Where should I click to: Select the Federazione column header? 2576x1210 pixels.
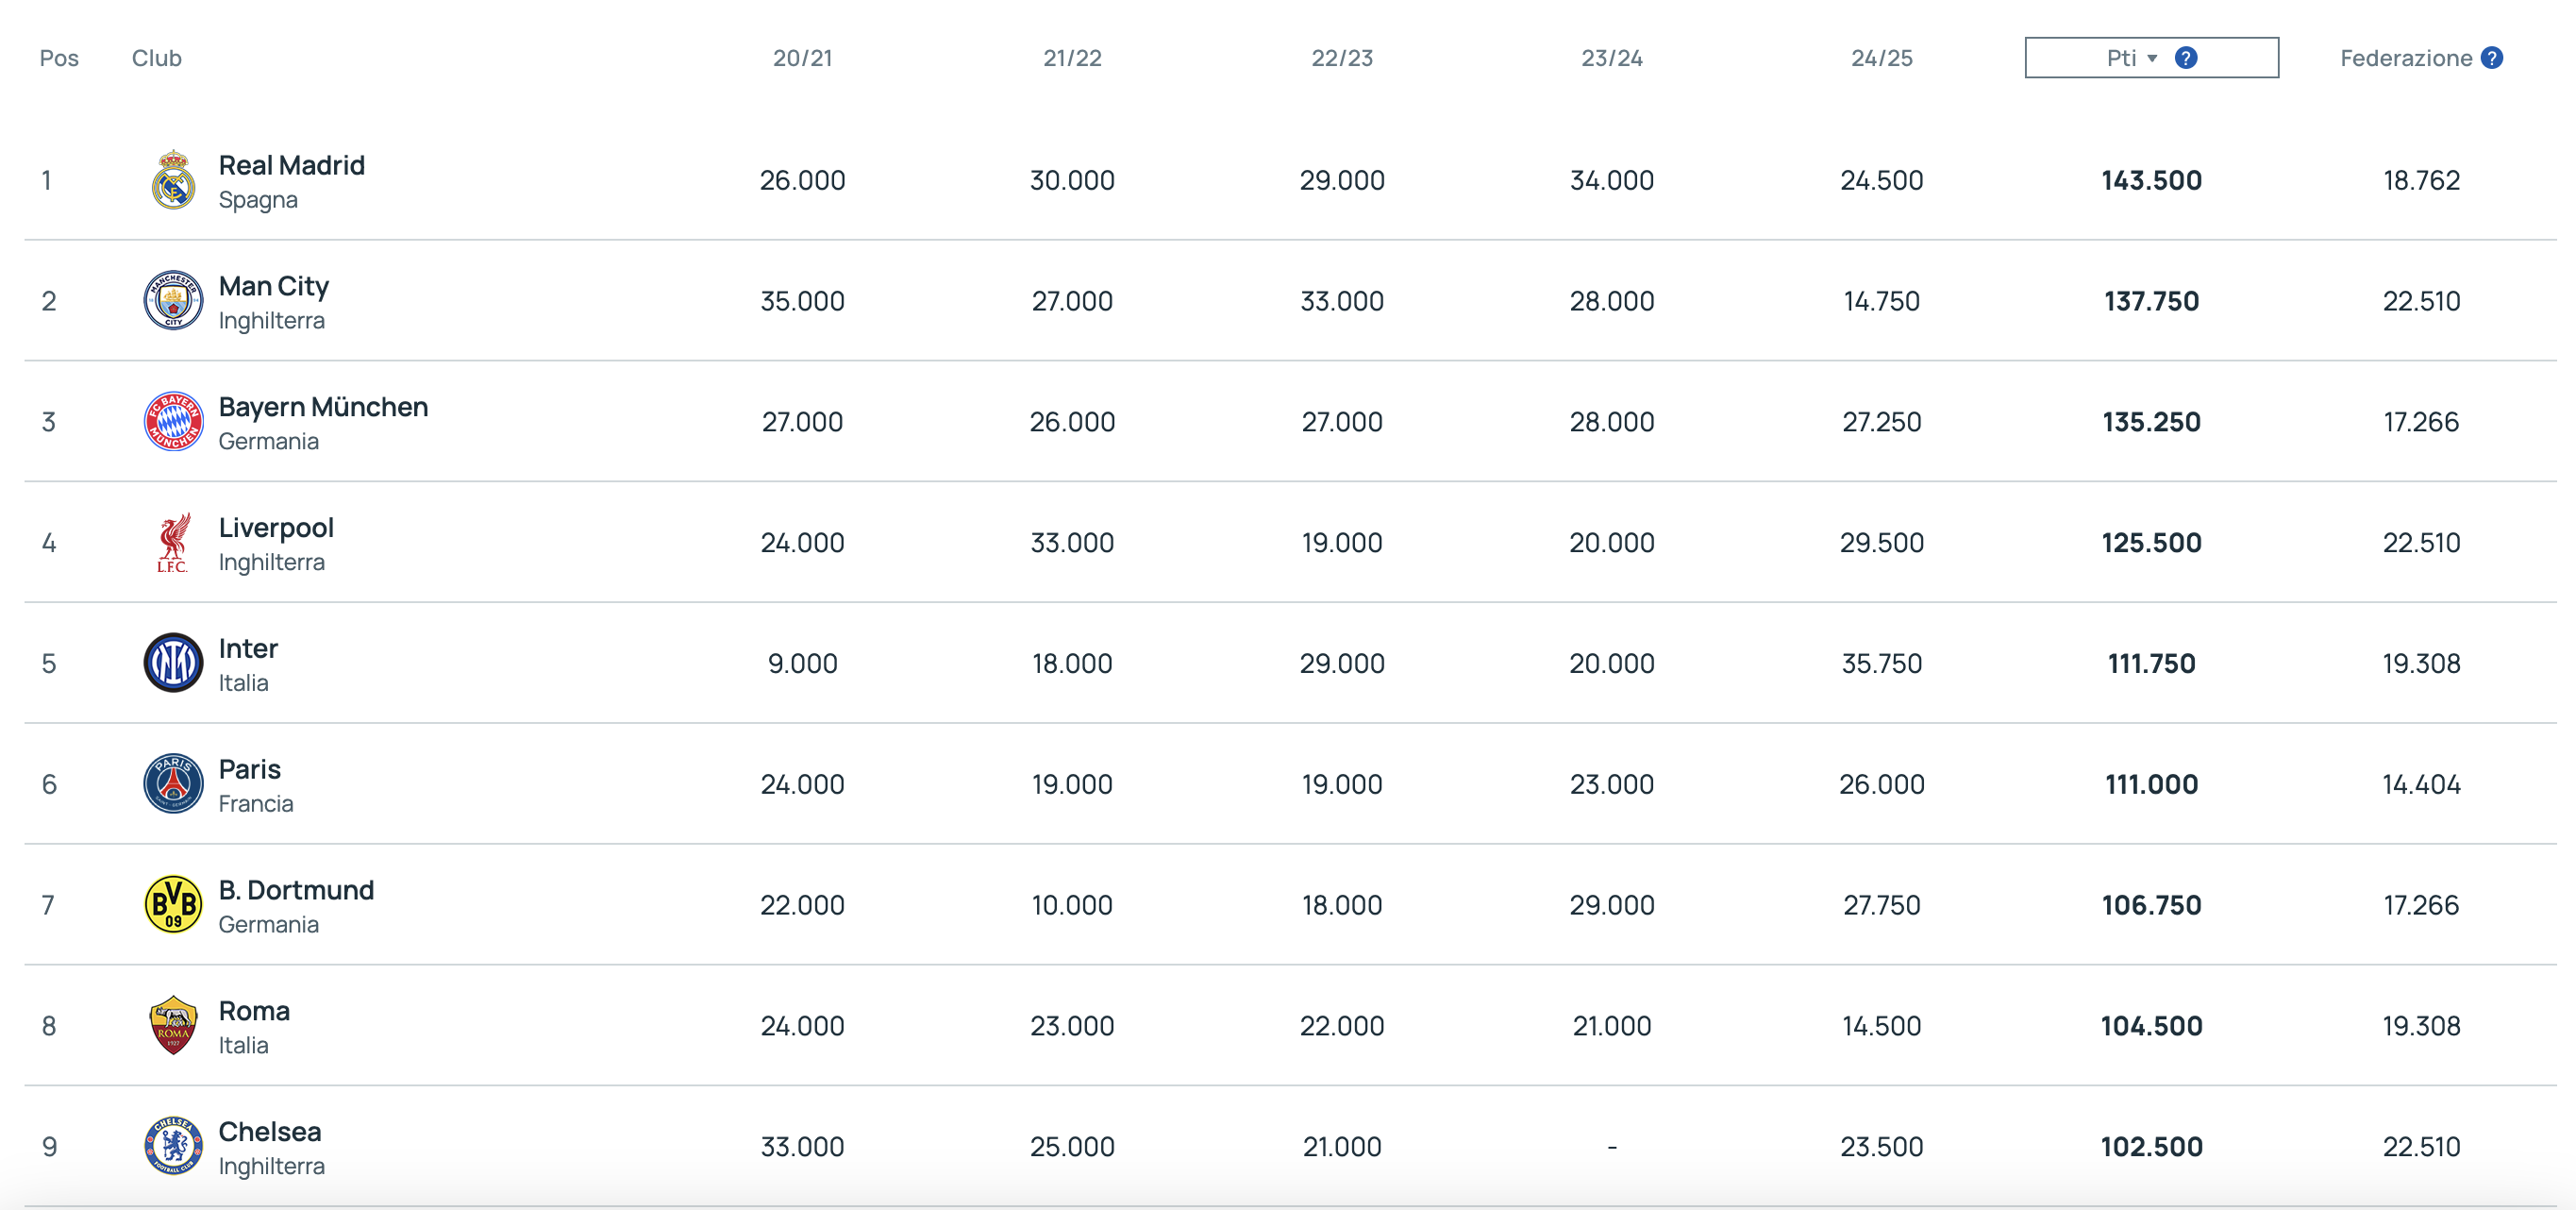(2405, 58)
